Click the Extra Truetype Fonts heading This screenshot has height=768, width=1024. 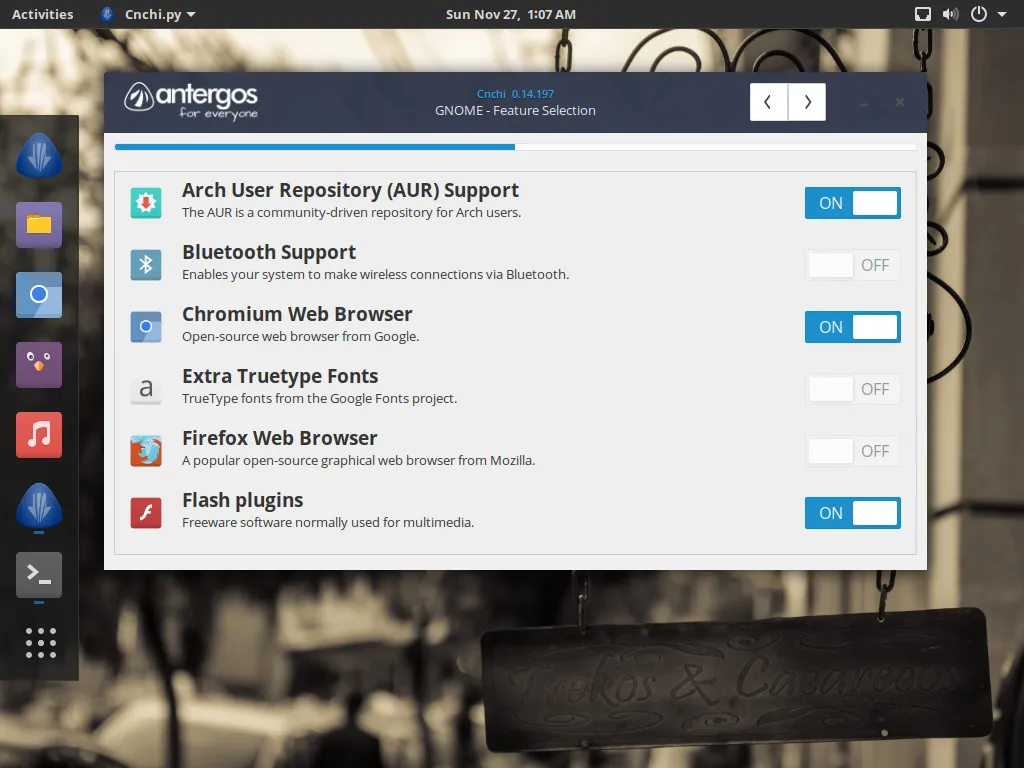(280, 376)
